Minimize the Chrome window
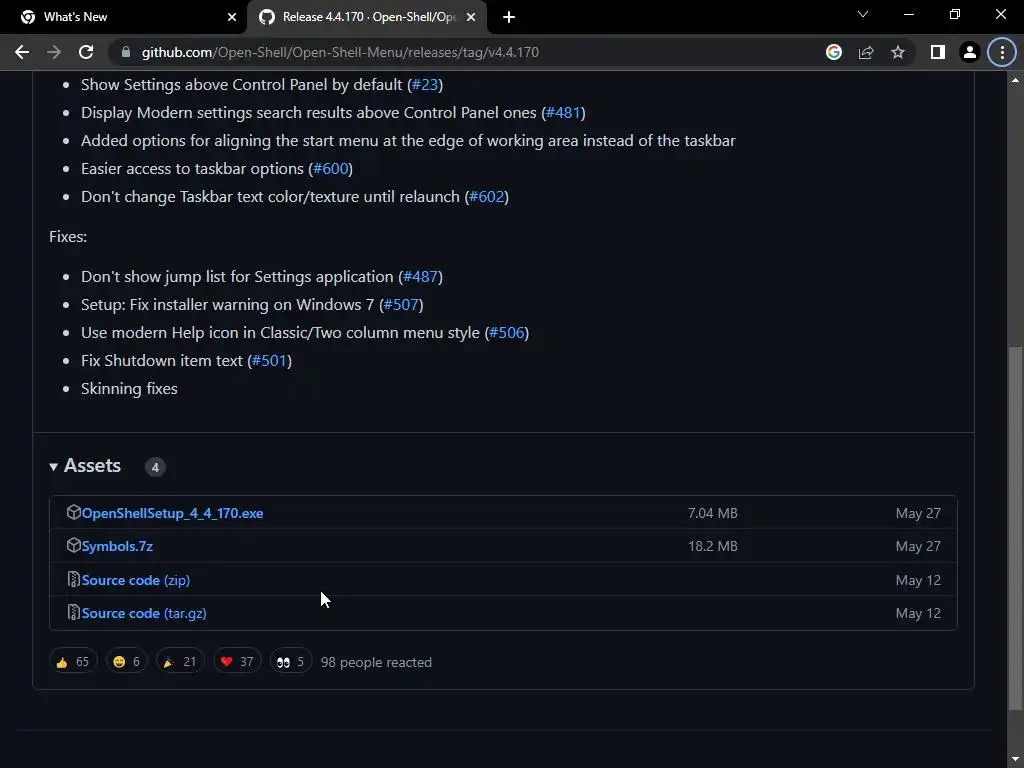Viewport: 1024px width, 768px height. click(908, 14)
